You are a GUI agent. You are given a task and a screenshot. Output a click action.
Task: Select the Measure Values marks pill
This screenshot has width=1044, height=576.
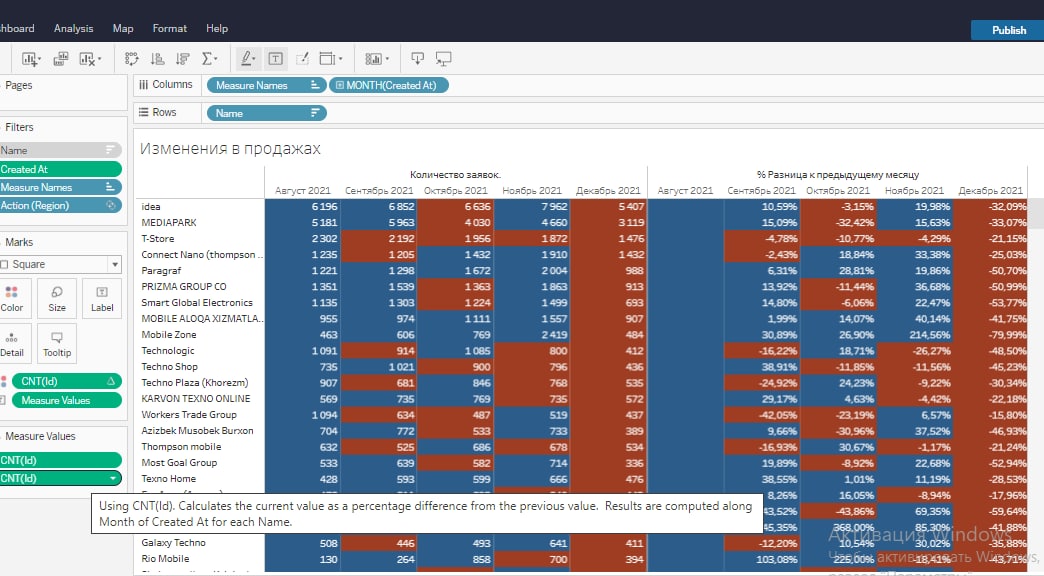tap(67, 400)
